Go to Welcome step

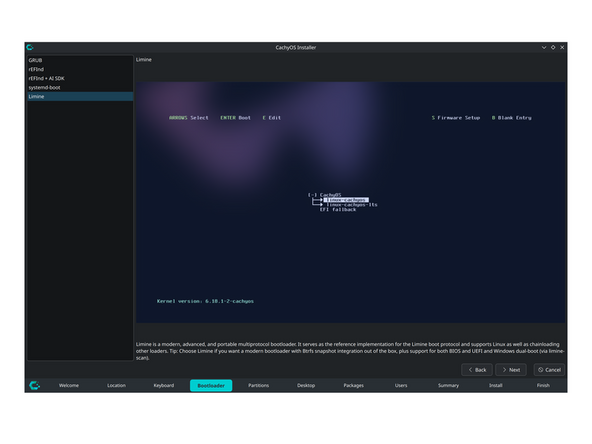tap(69, 385)
